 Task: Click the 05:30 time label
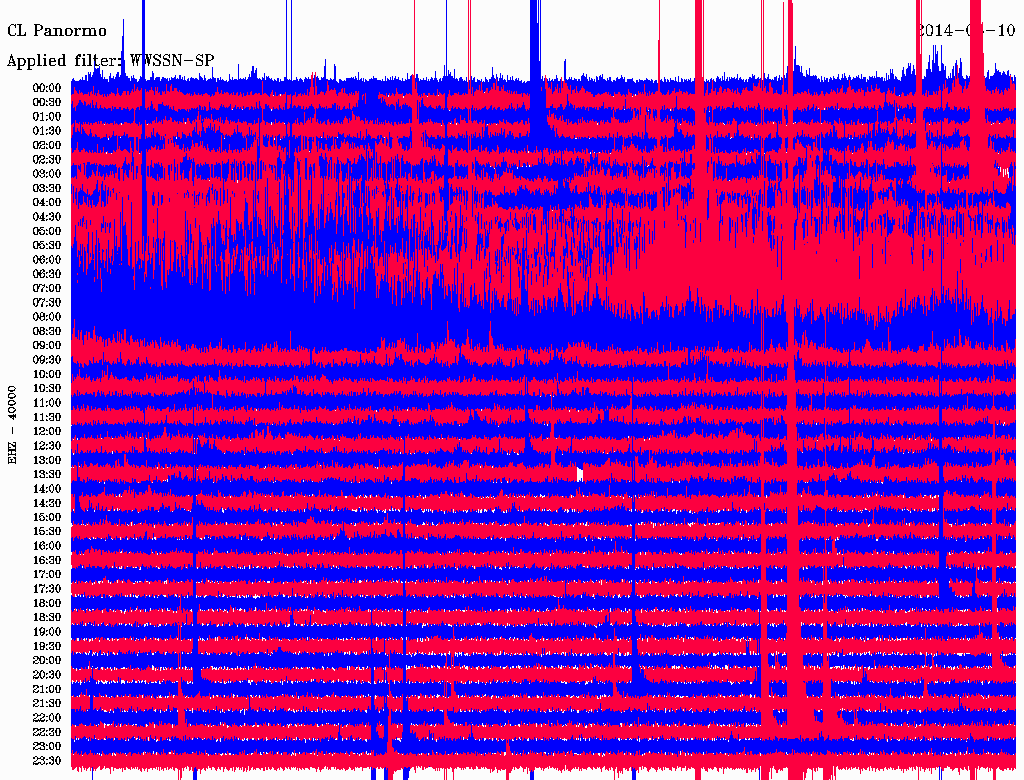click(x=47, y=245)
